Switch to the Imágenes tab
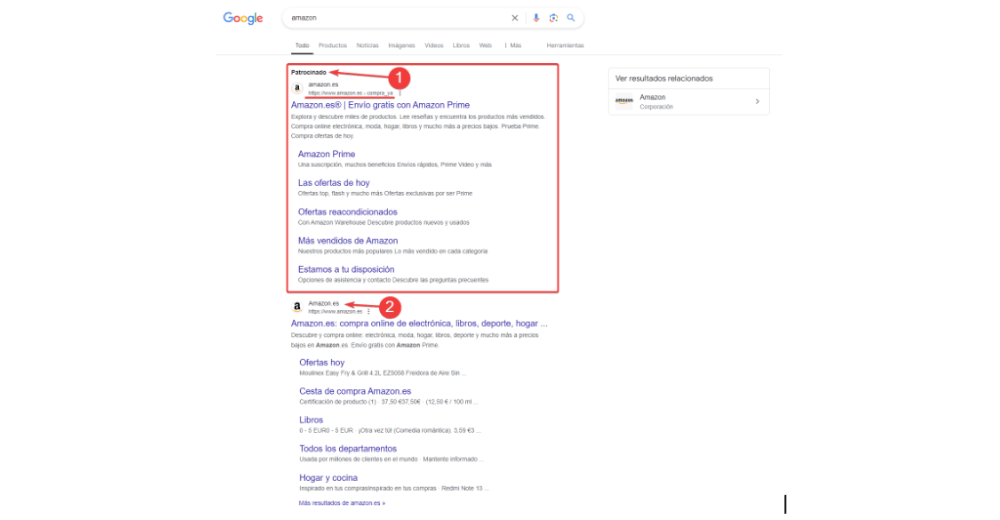The height and width of the screenshot is (520, 1000). click(402, 46)
